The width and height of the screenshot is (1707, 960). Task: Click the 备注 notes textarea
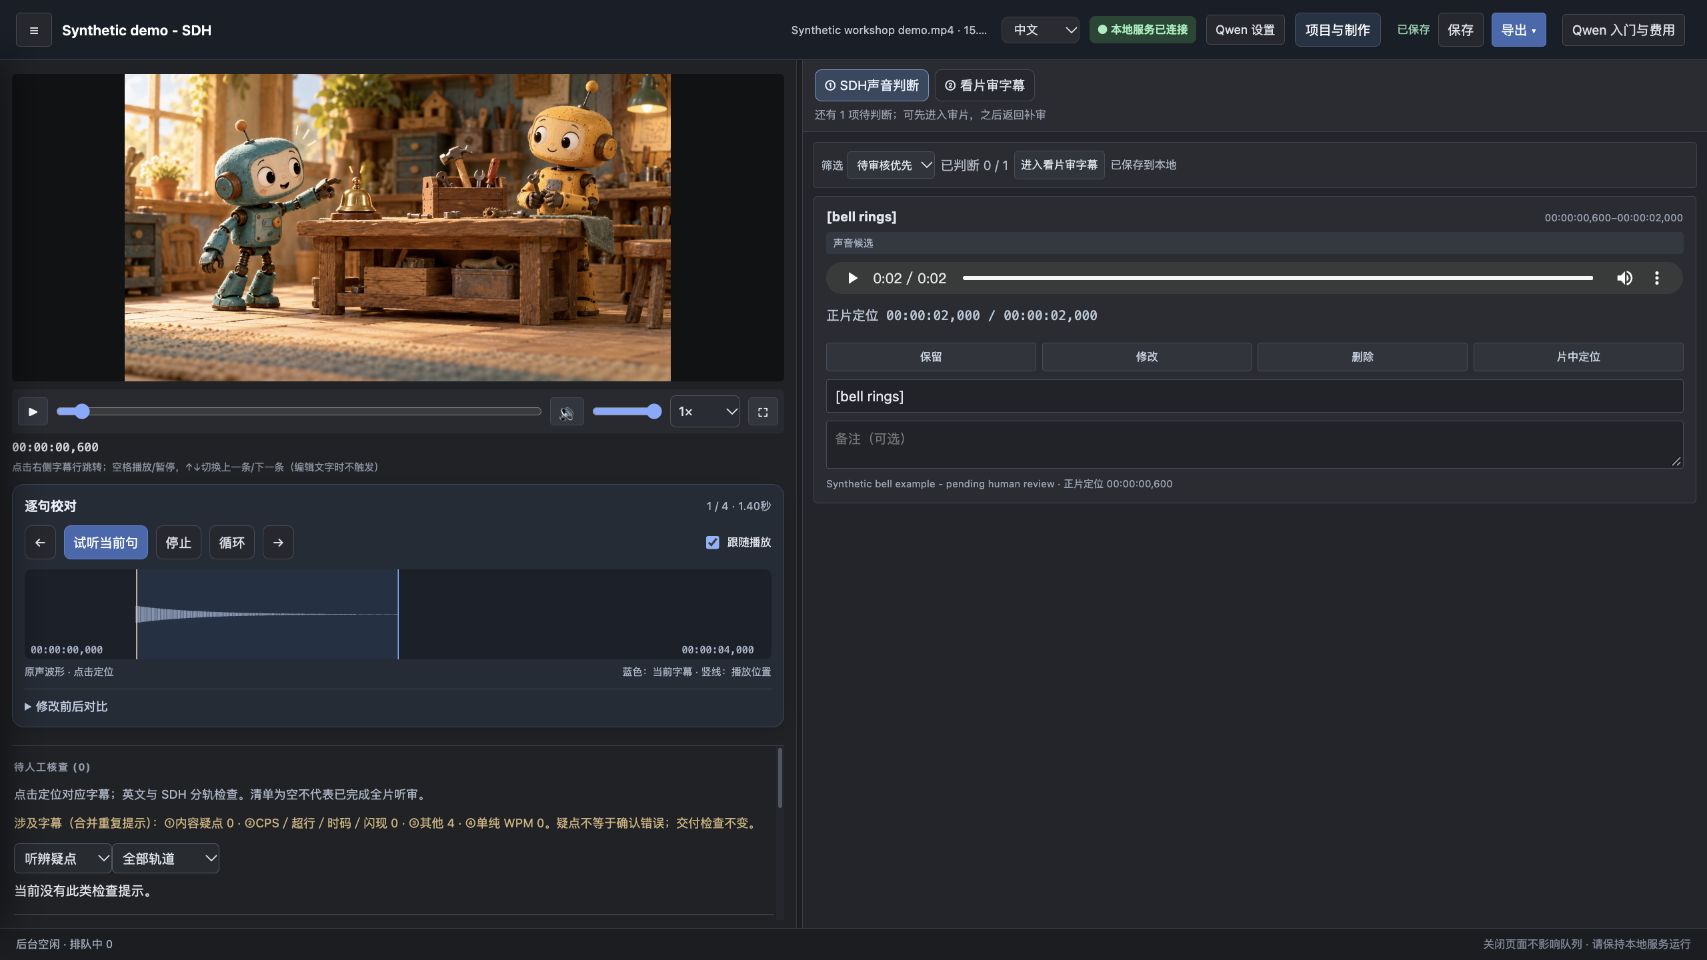[1254, 444]
